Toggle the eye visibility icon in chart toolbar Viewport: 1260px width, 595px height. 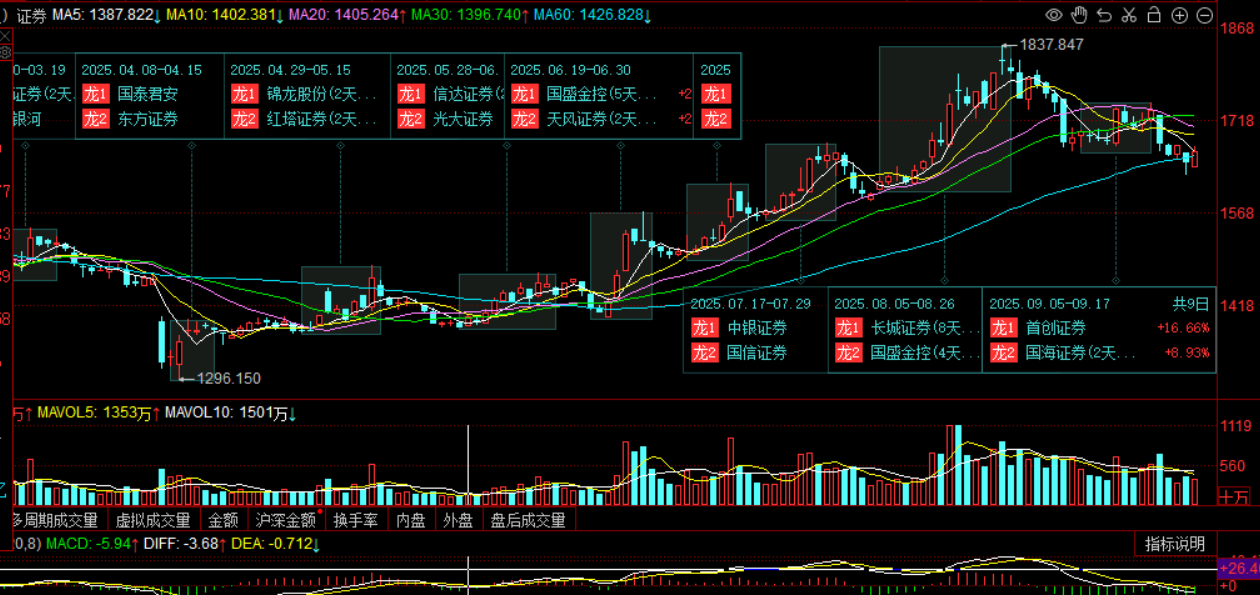(x=1054, y=15)
